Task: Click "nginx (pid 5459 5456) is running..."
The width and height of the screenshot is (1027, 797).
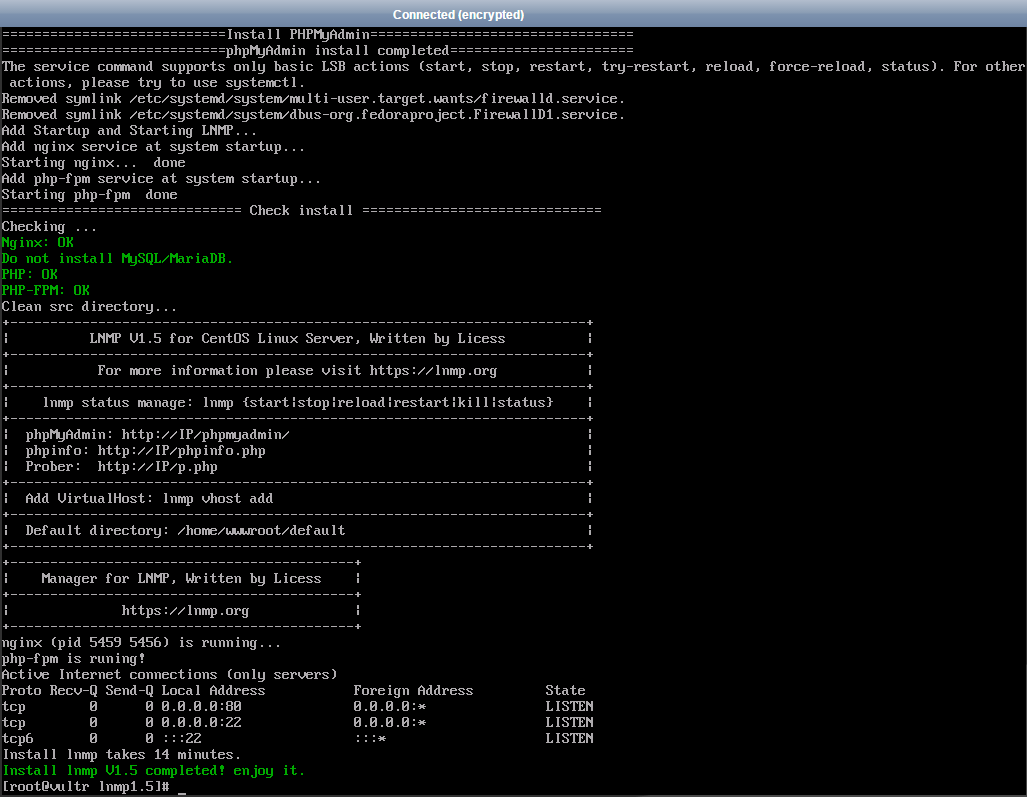Action: pos(141,642)
